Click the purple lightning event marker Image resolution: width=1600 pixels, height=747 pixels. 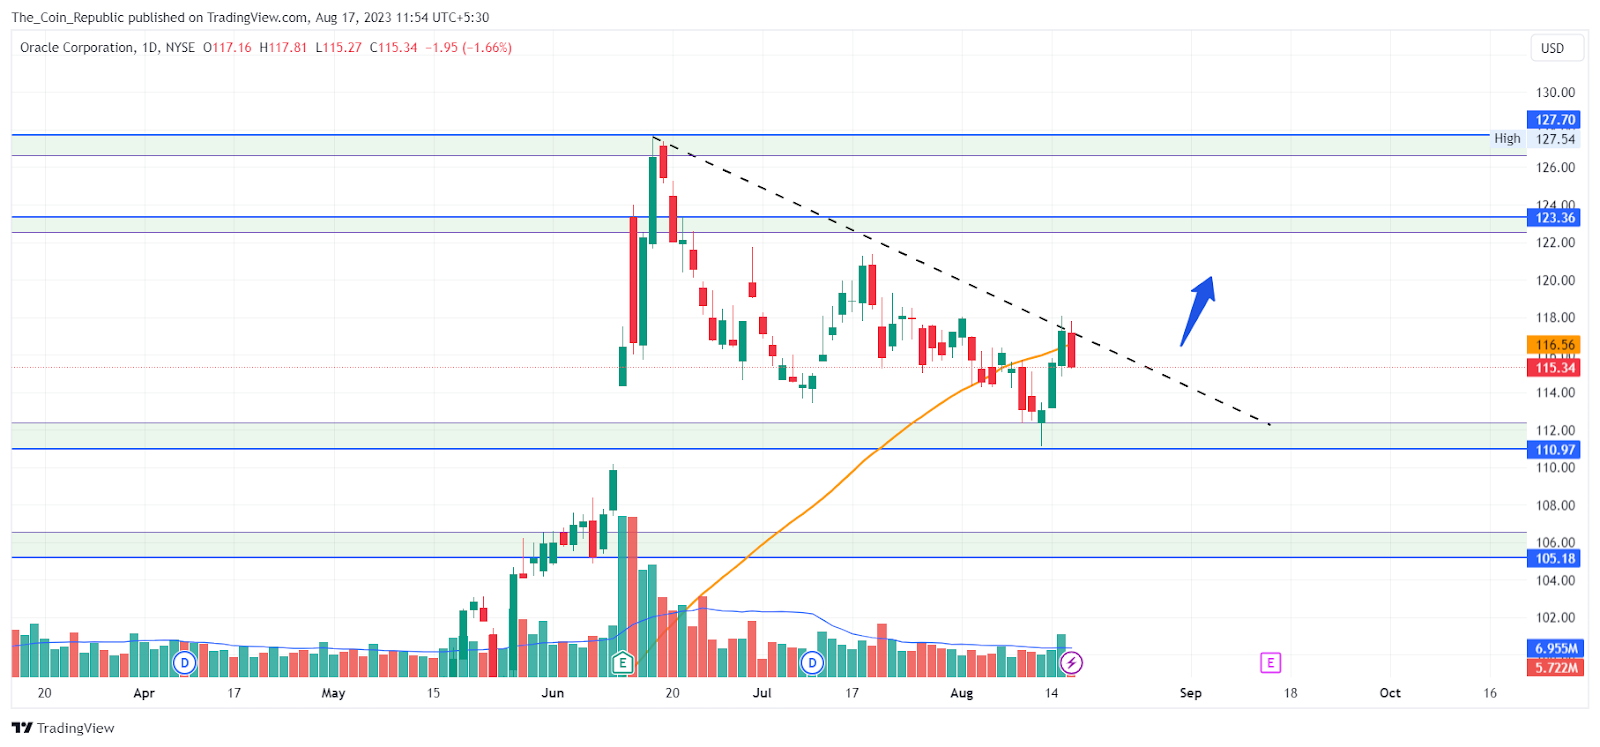pyautogui.click(x=1071, y=662)
